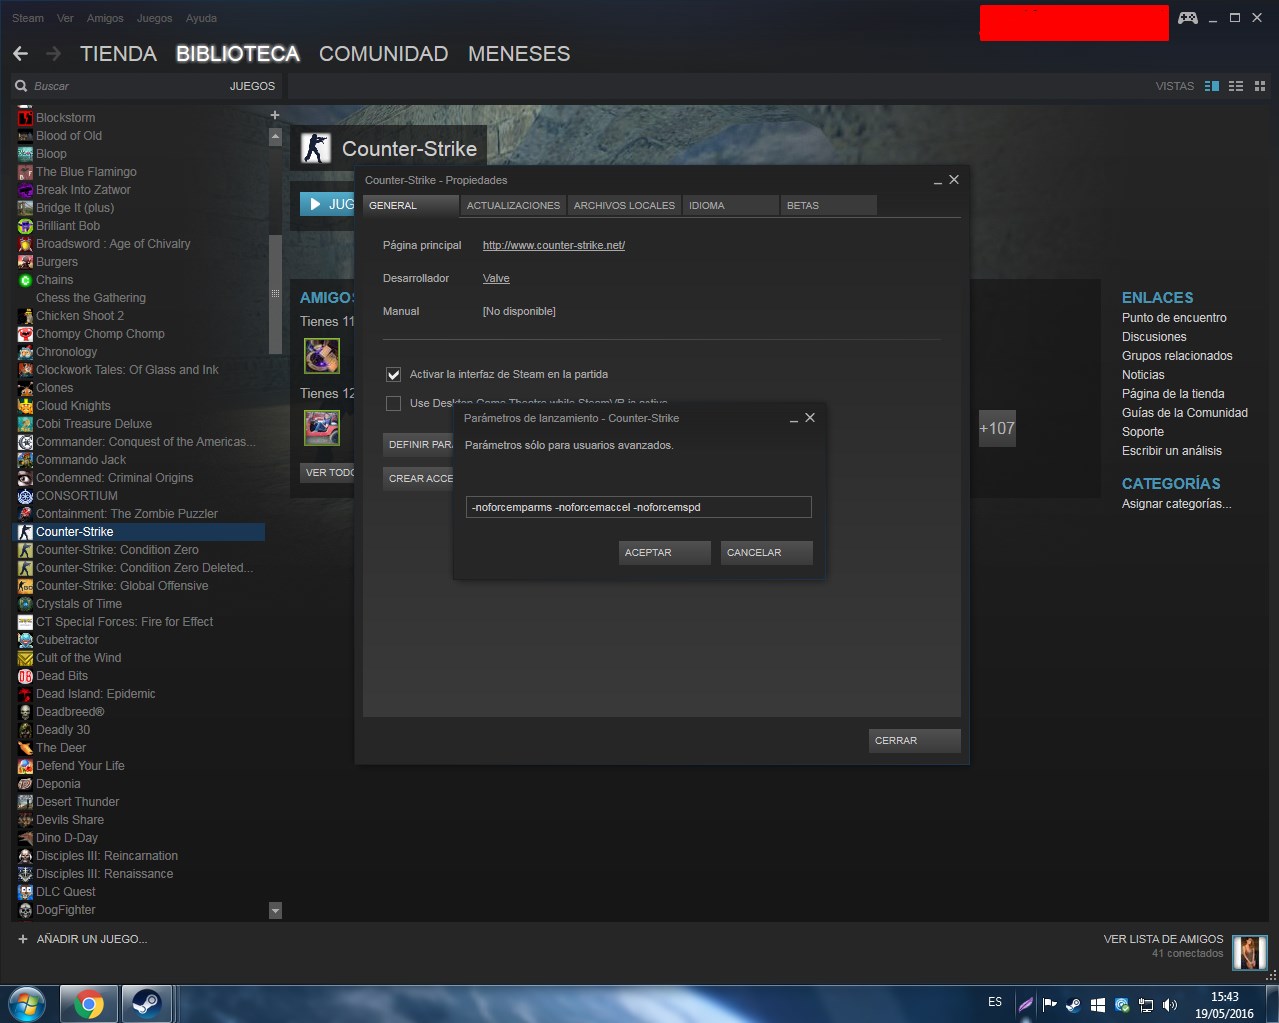The width and height of the screenshot is (1279, 1023).
Task: Open the Valve developer link
Action: (x=496, y=278)
